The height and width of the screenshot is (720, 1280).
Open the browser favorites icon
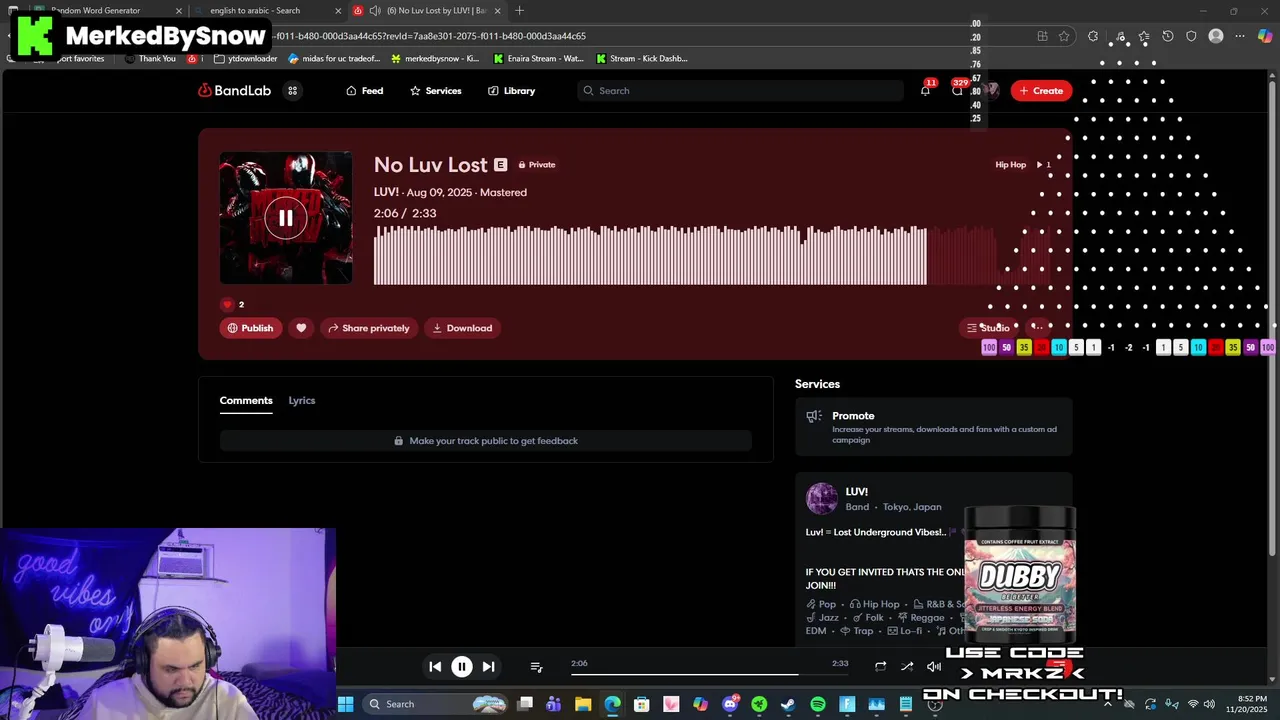click(1144, 36)
